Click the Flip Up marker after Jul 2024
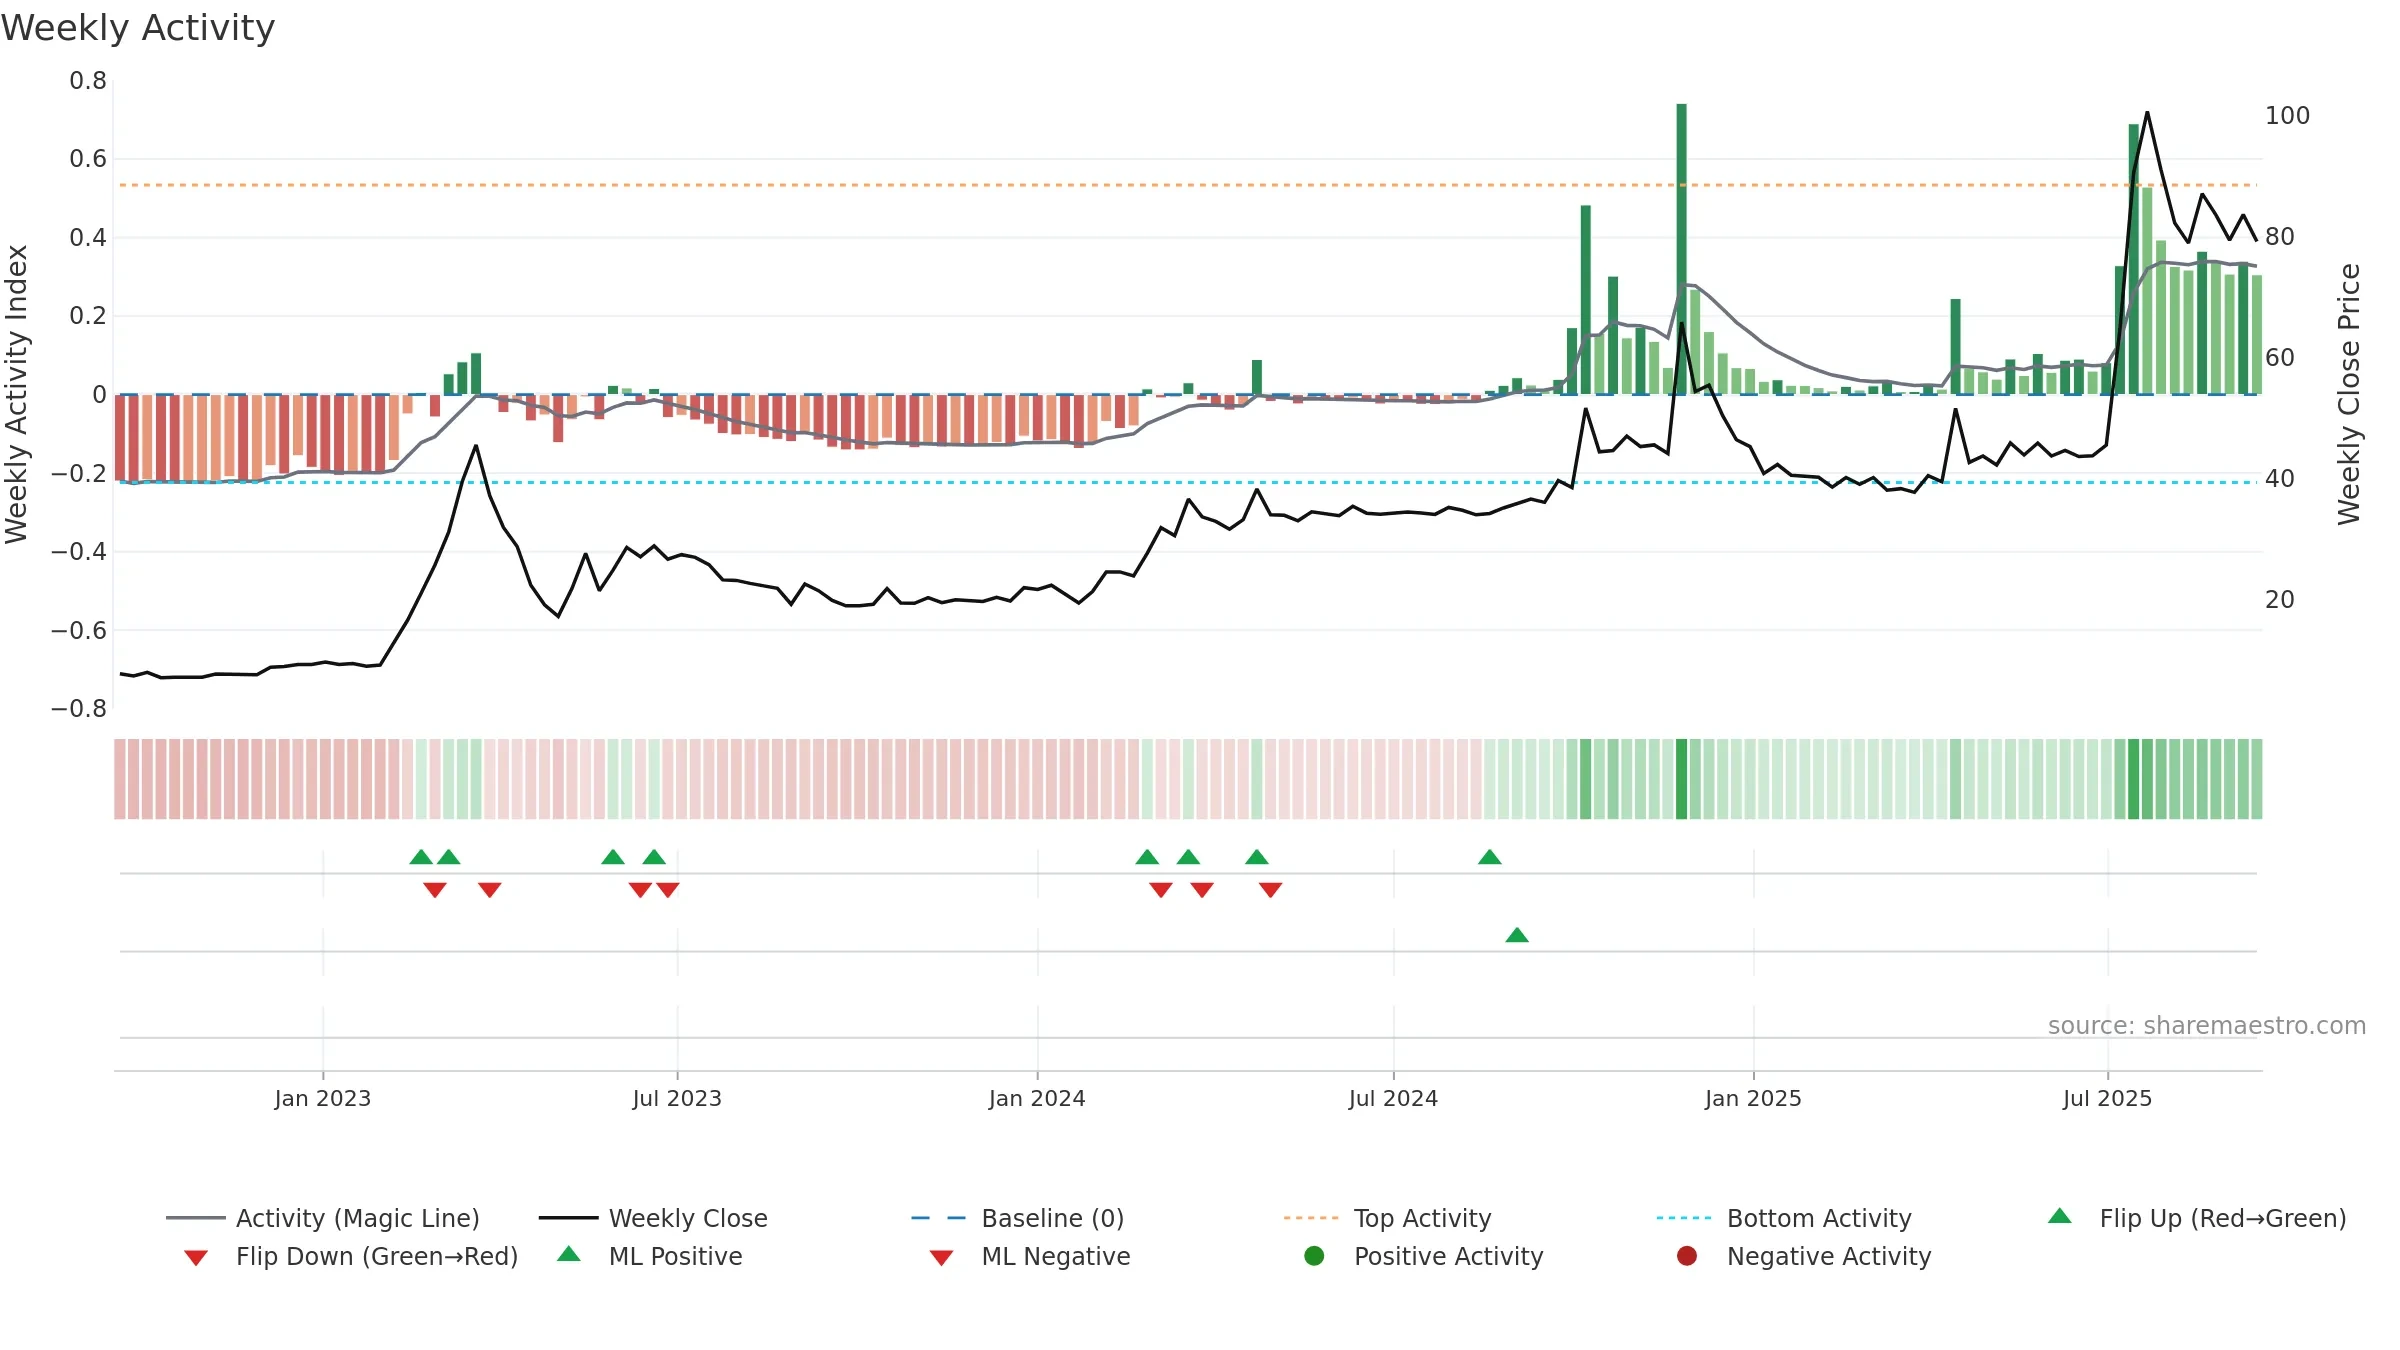The height and width of the screenshot is (1350, 2400). 1490,857
